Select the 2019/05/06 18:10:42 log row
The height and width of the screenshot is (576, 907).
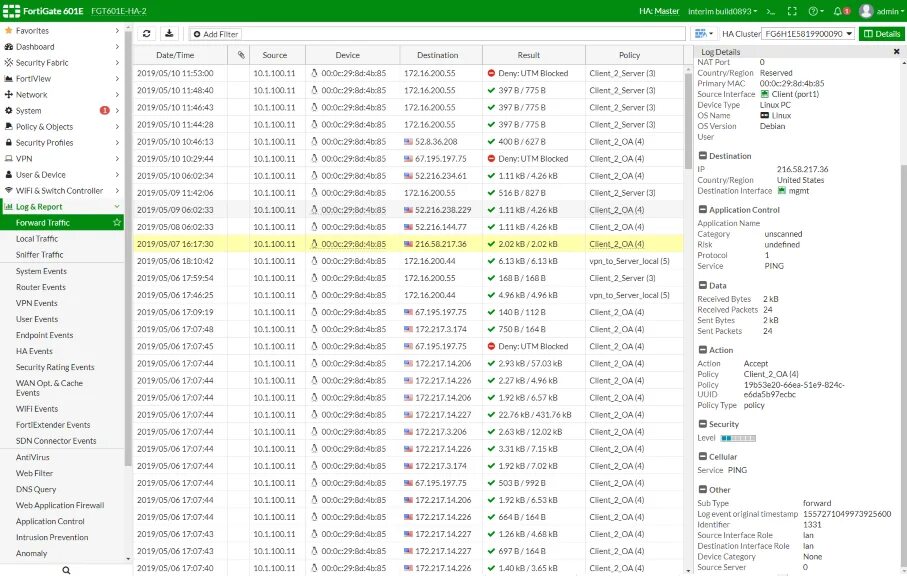point(408,261)
